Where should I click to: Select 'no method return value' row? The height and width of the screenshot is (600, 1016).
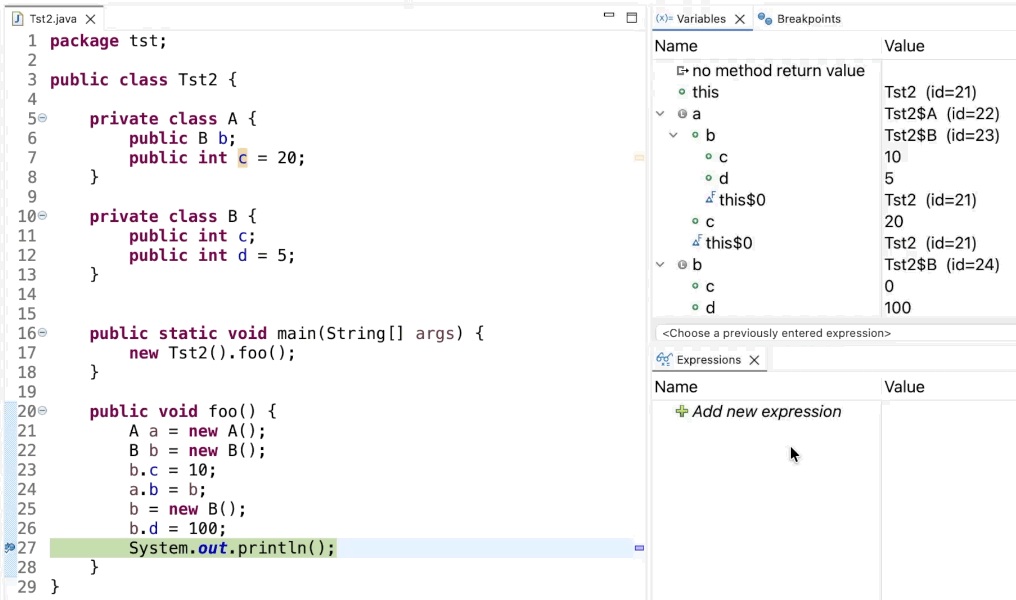pos(778,71)
